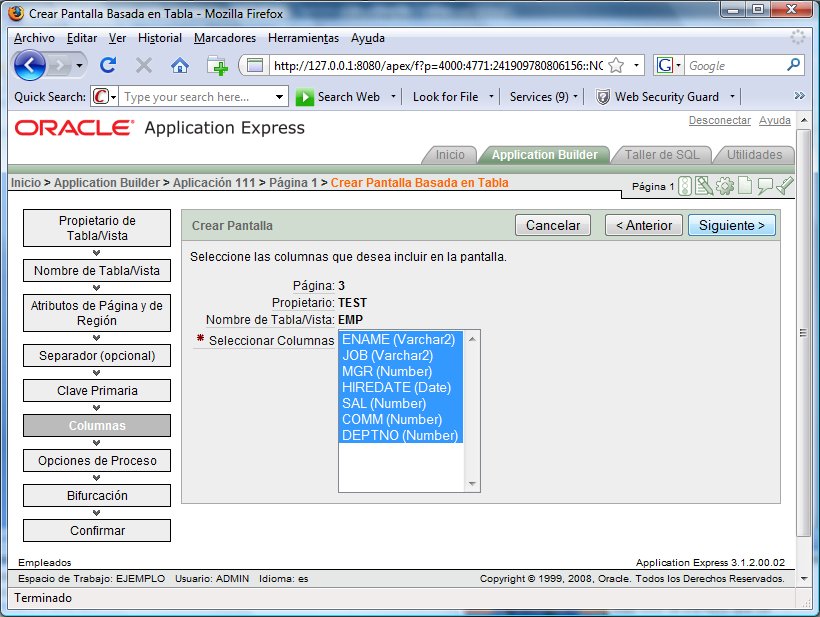Follow the Aplicación 111 breadcrumb link

tap(214, 182)
